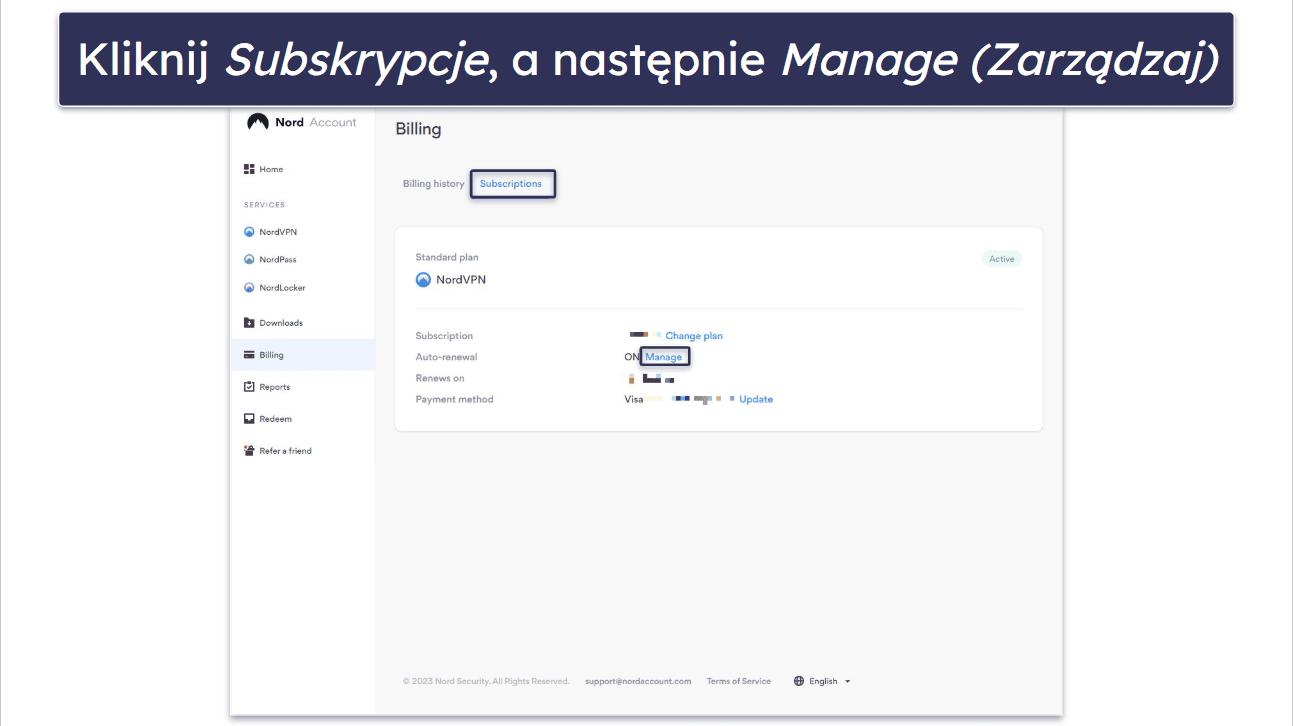Go to Downloads using its download icon
1293x726 pixels.
pos(249,323)
